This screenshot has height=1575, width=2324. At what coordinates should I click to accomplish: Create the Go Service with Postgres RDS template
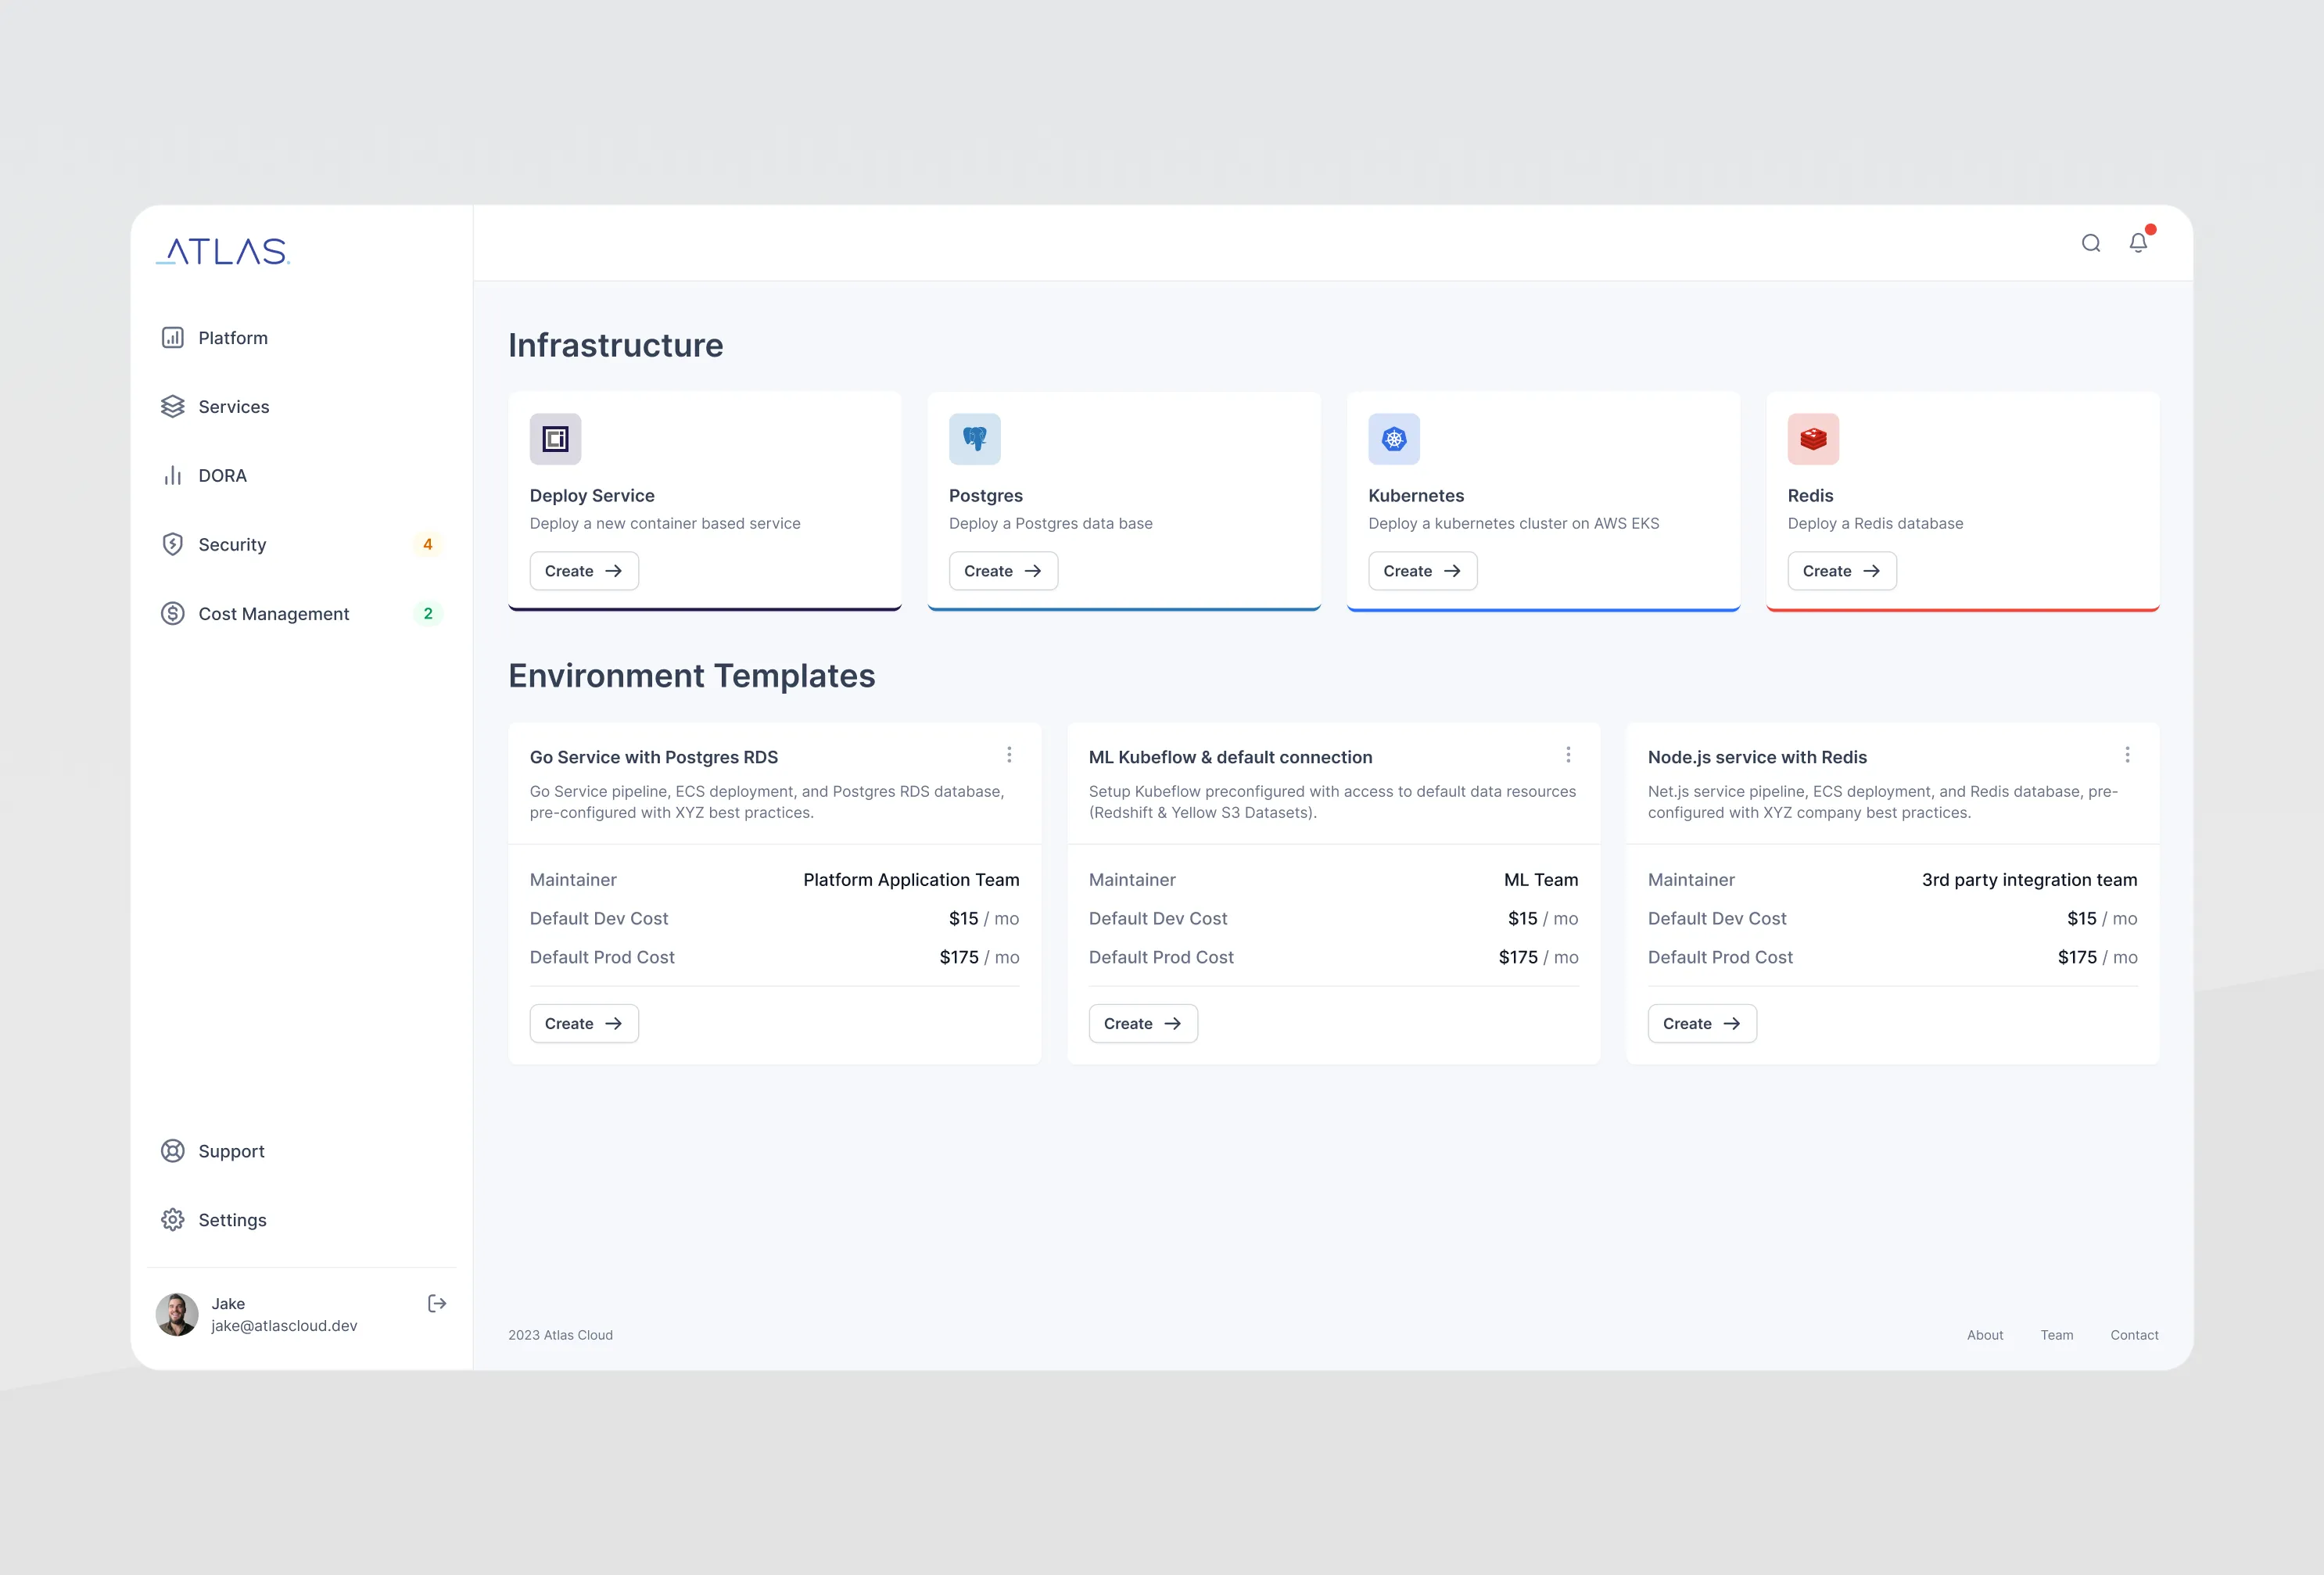584,1024
